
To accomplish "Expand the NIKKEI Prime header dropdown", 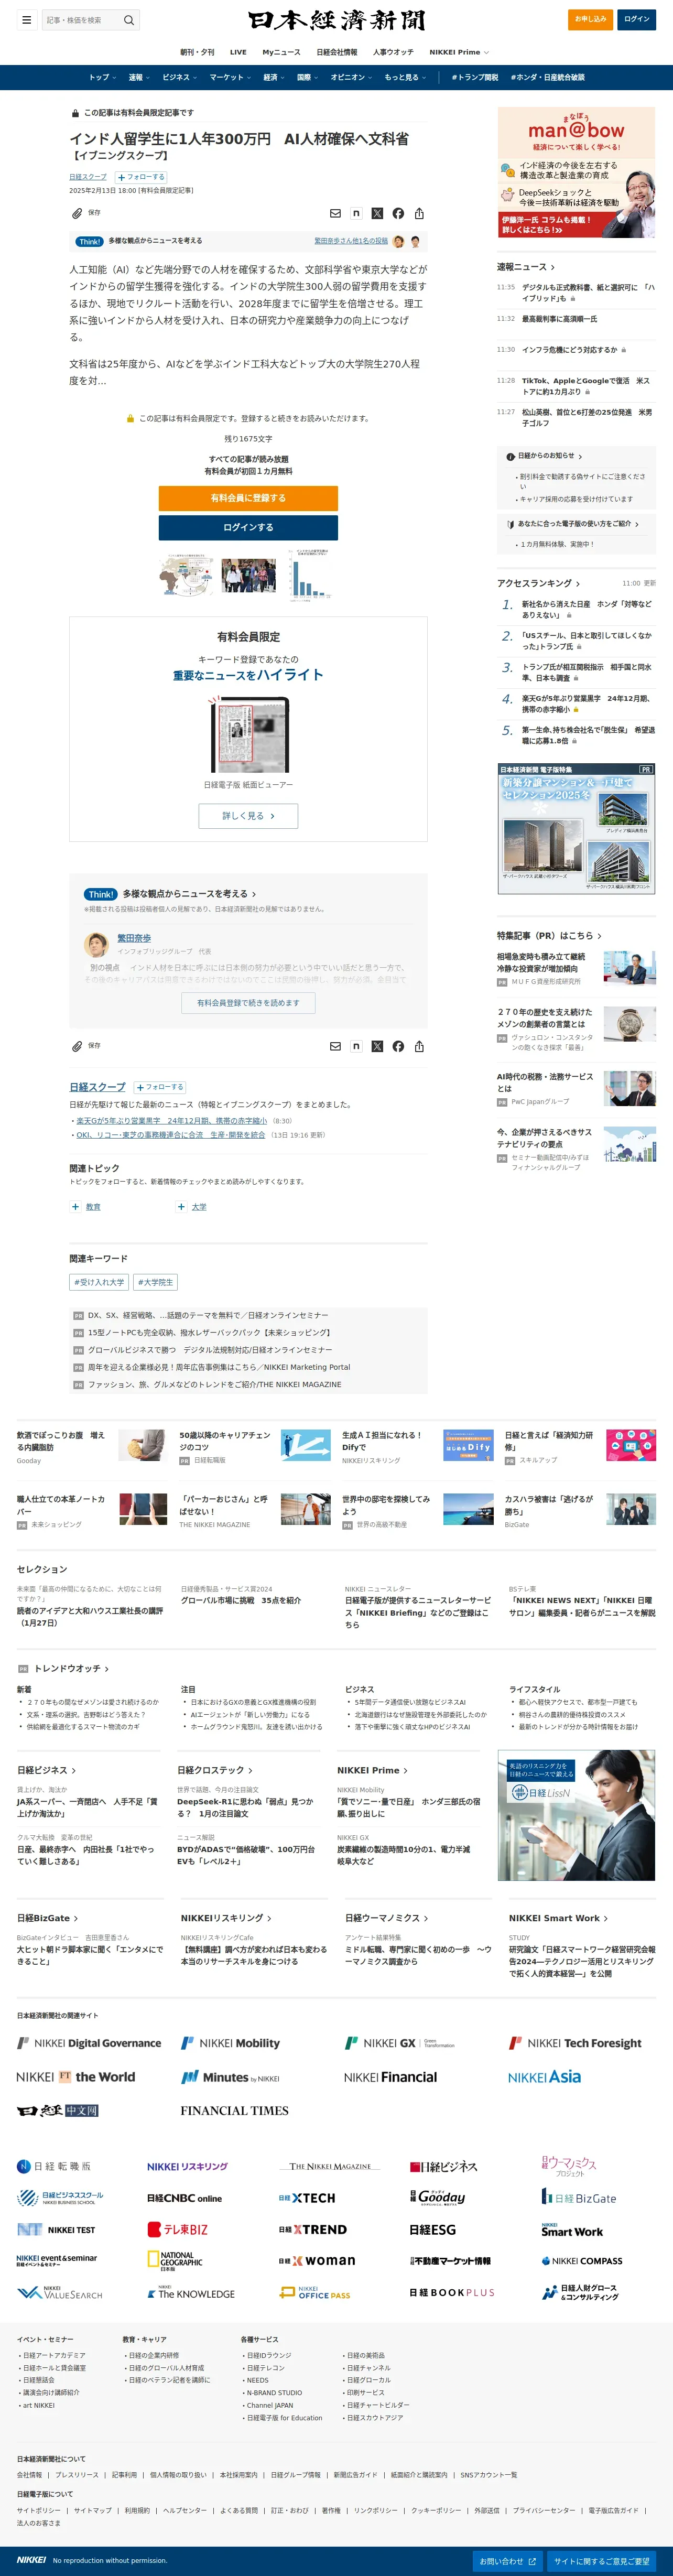I will coord(459,52).
